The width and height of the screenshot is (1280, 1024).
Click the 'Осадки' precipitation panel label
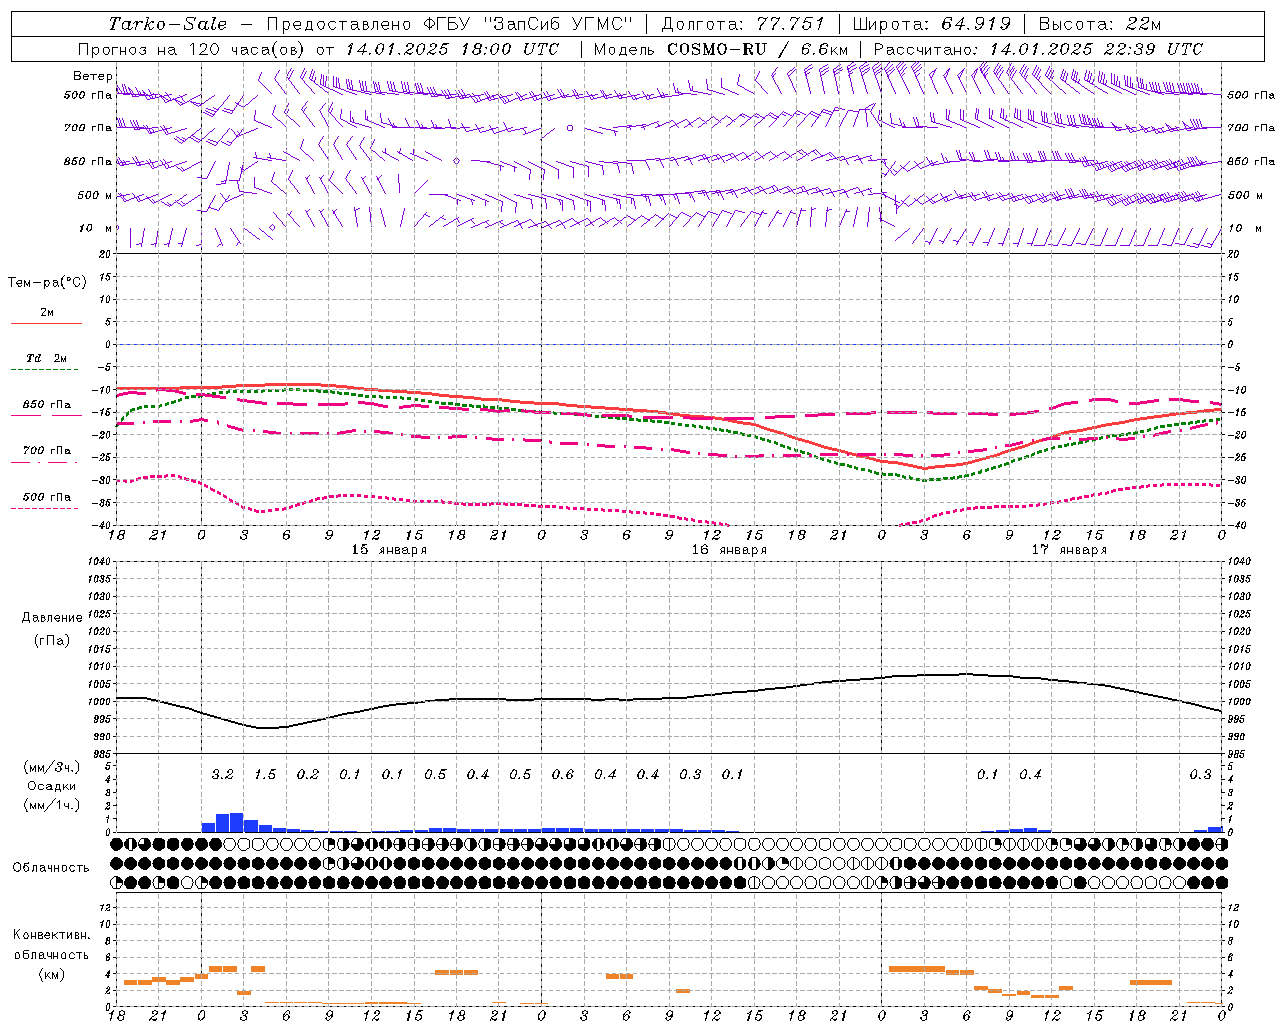point(51,786)
